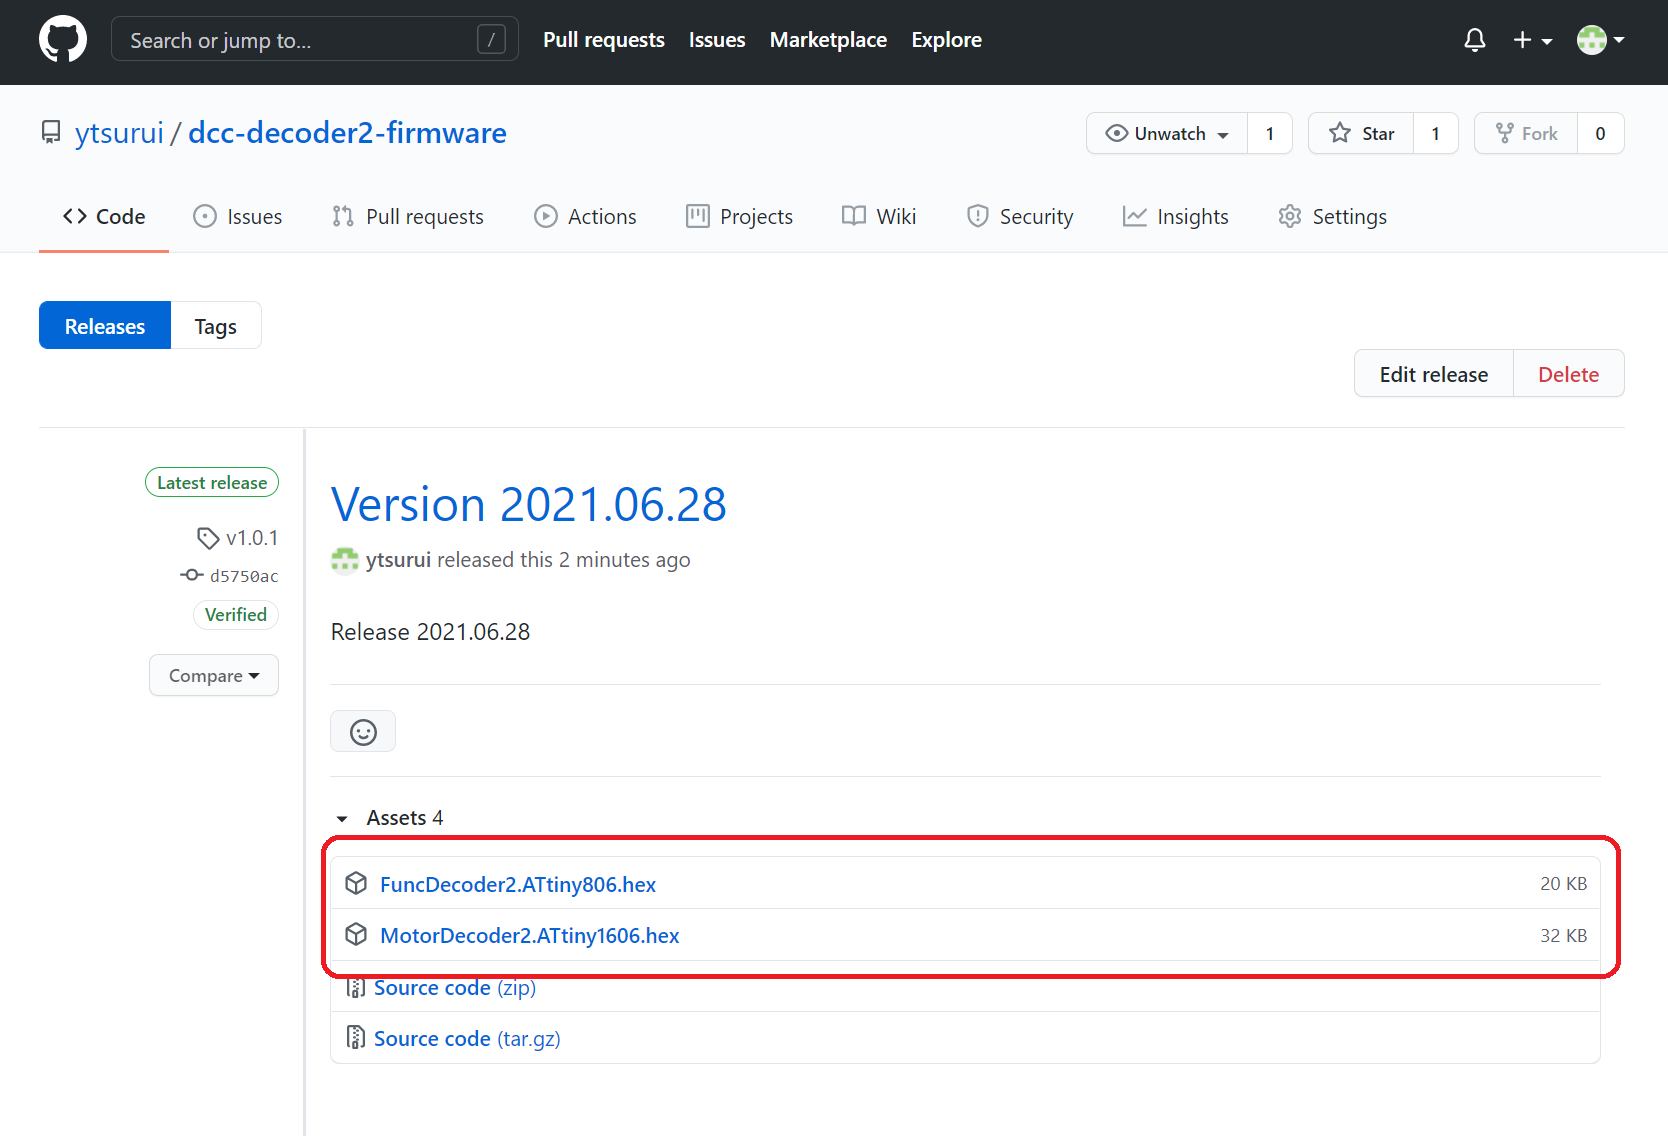The image size is (1668, 1141).
Task: Add a reaction with the smiley icon
Action: point(363,732)
